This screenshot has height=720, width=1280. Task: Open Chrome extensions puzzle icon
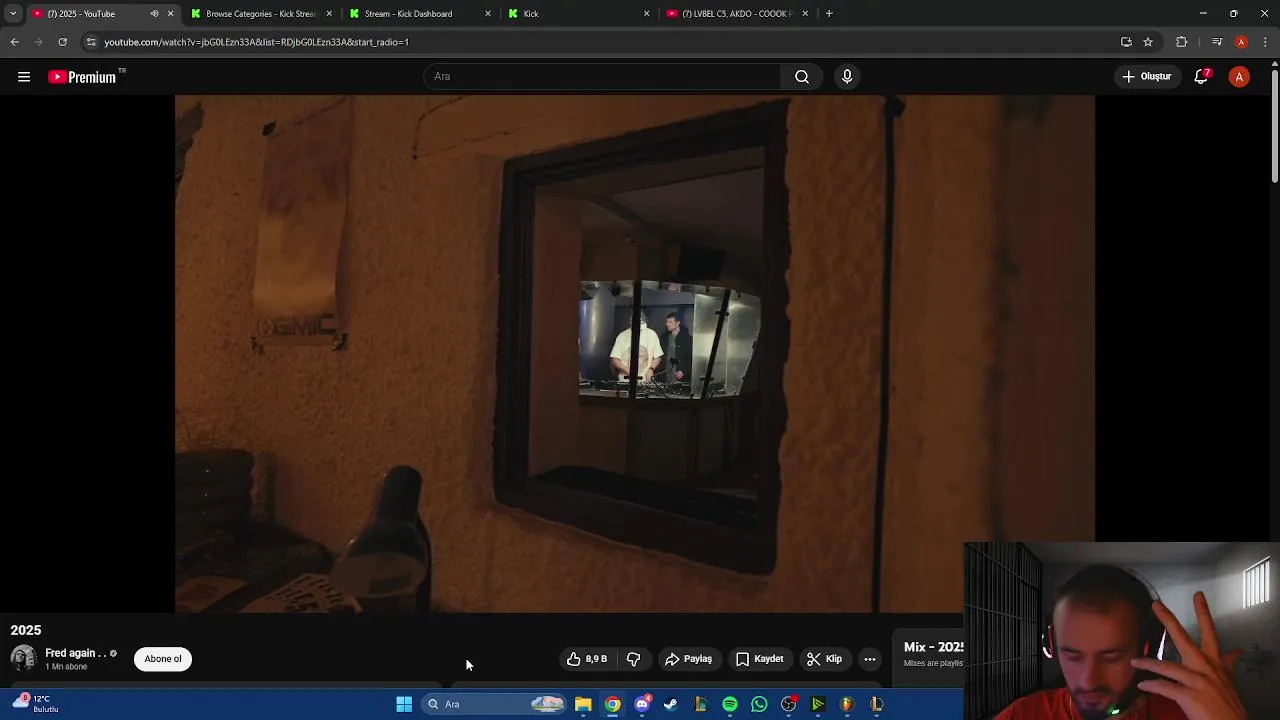pos(1182,42)
